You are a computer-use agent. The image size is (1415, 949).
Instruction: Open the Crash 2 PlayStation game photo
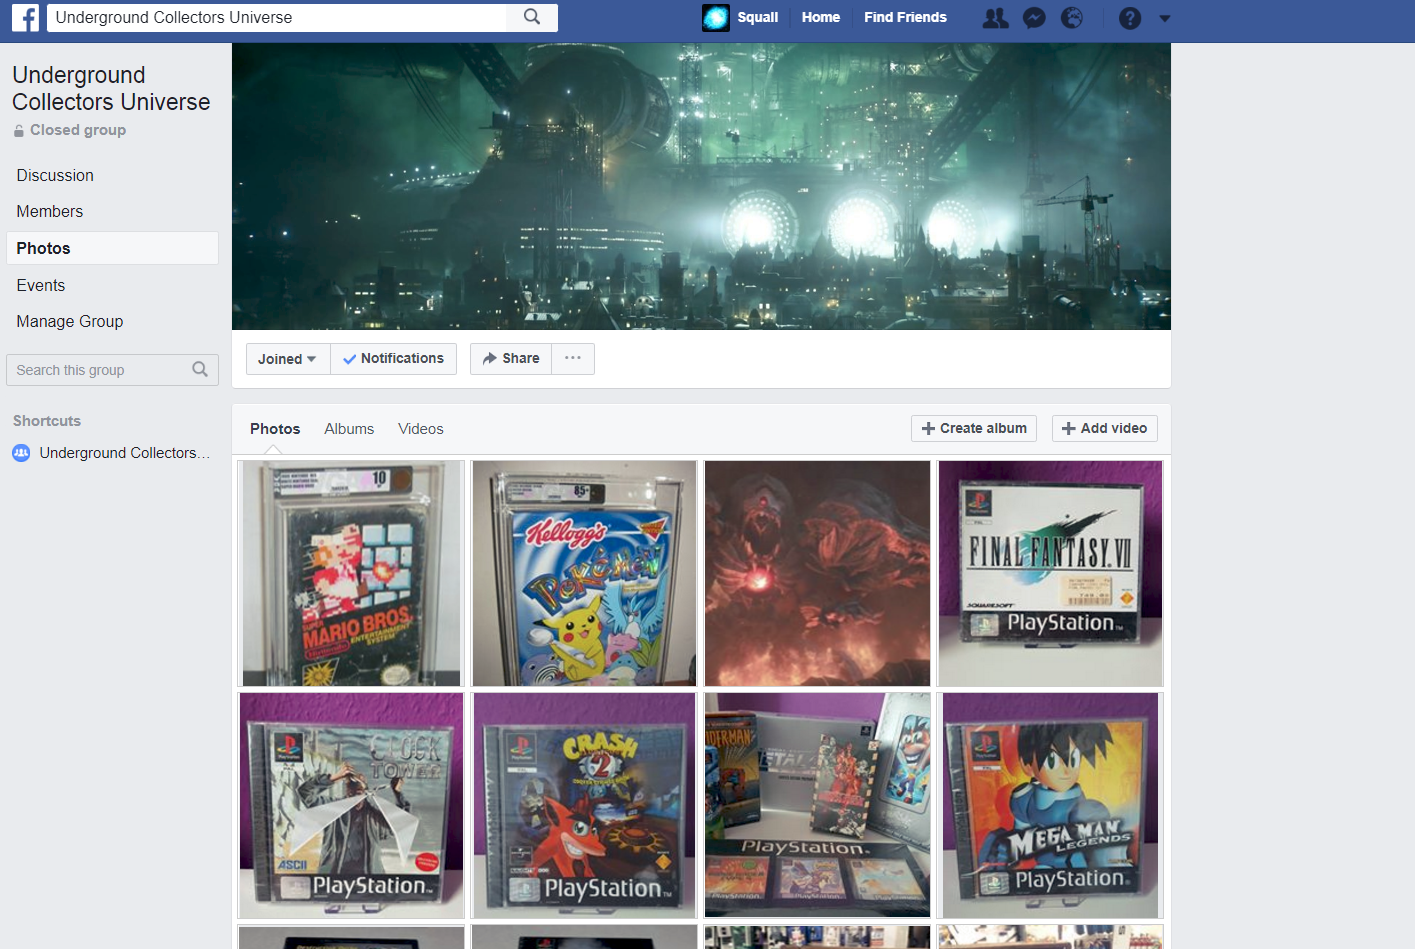pos(584,805)
